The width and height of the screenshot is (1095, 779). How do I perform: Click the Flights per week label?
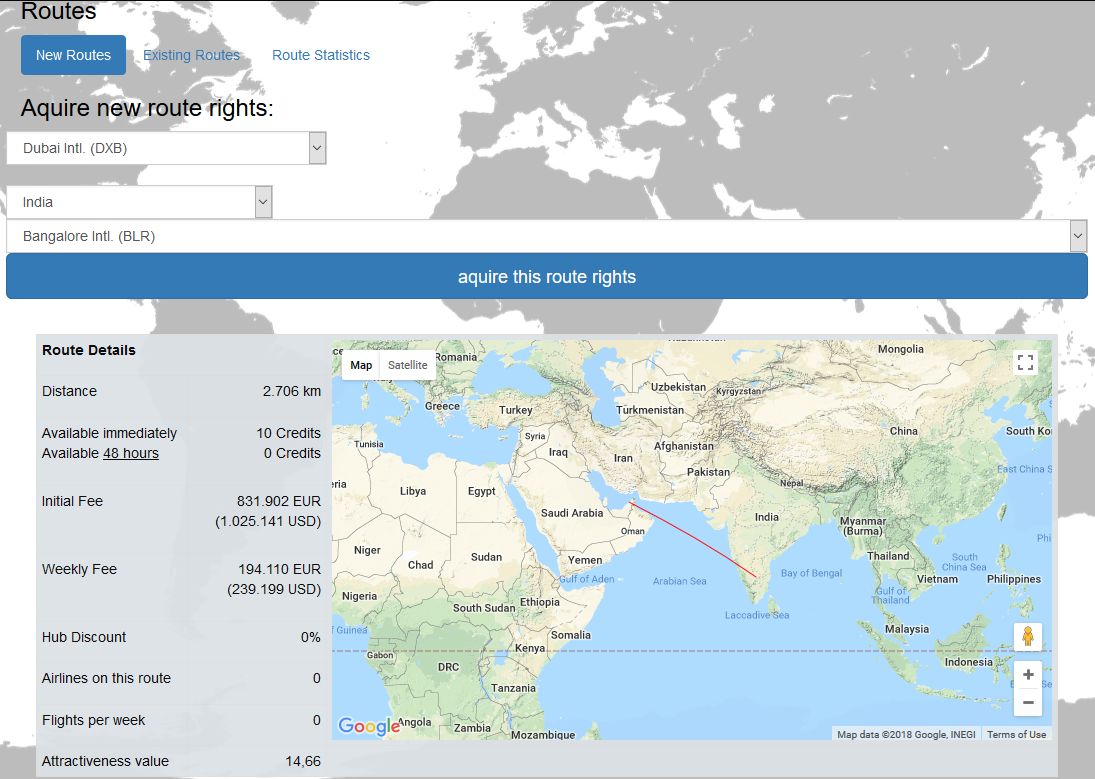tap(94, 720)
